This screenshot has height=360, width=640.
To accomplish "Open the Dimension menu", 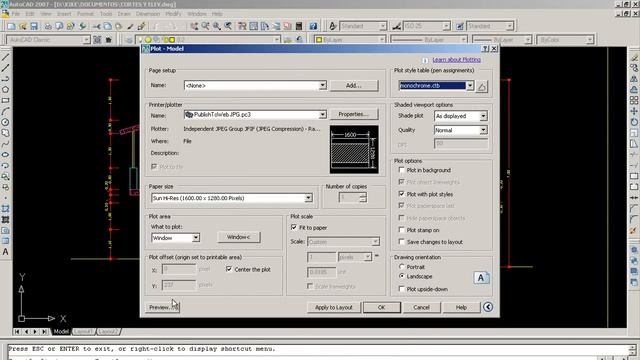I will tap(148, 13).
